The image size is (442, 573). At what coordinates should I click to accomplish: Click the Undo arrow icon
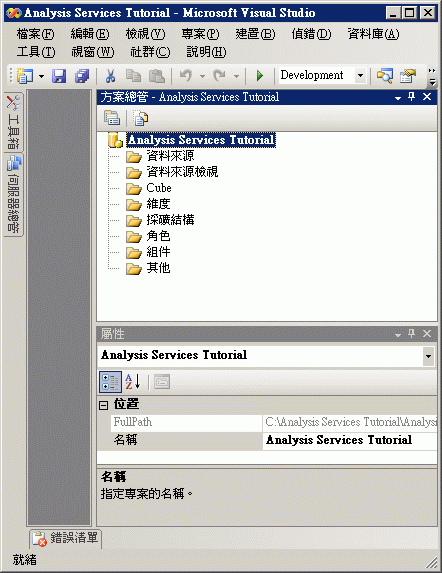click(186, 76)
